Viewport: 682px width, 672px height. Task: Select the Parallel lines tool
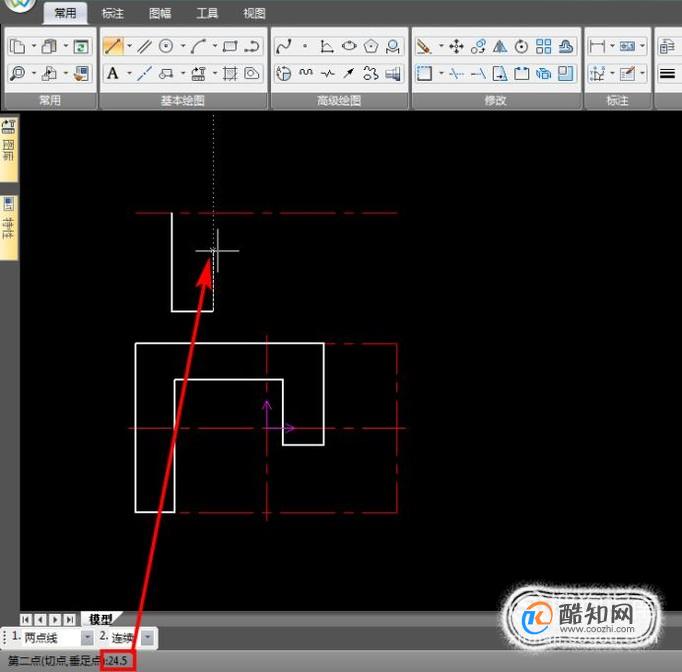[144, 46]
